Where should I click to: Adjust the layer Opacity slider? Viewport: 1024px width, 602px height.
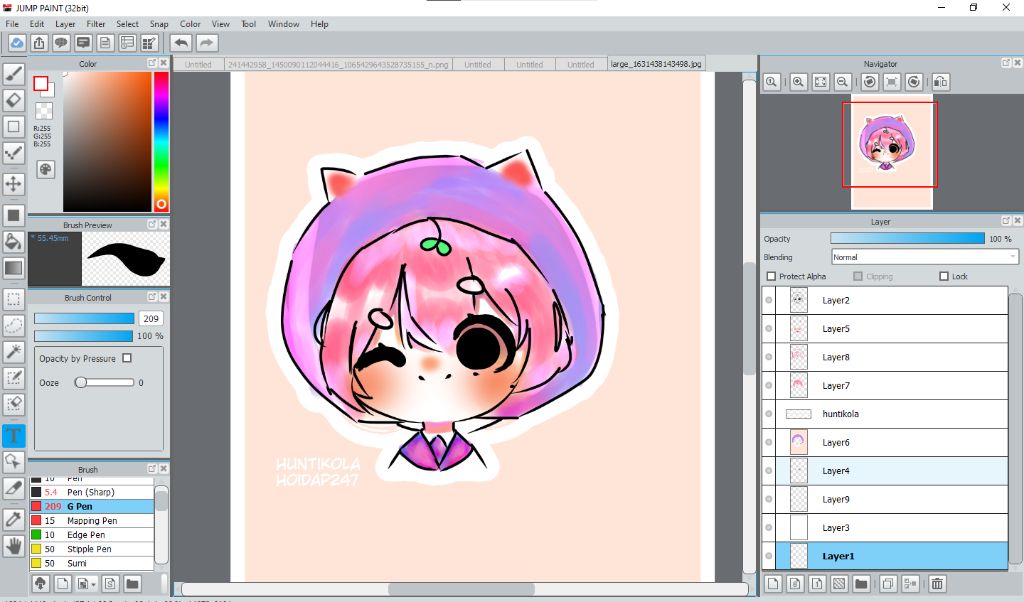click(907, 238)
